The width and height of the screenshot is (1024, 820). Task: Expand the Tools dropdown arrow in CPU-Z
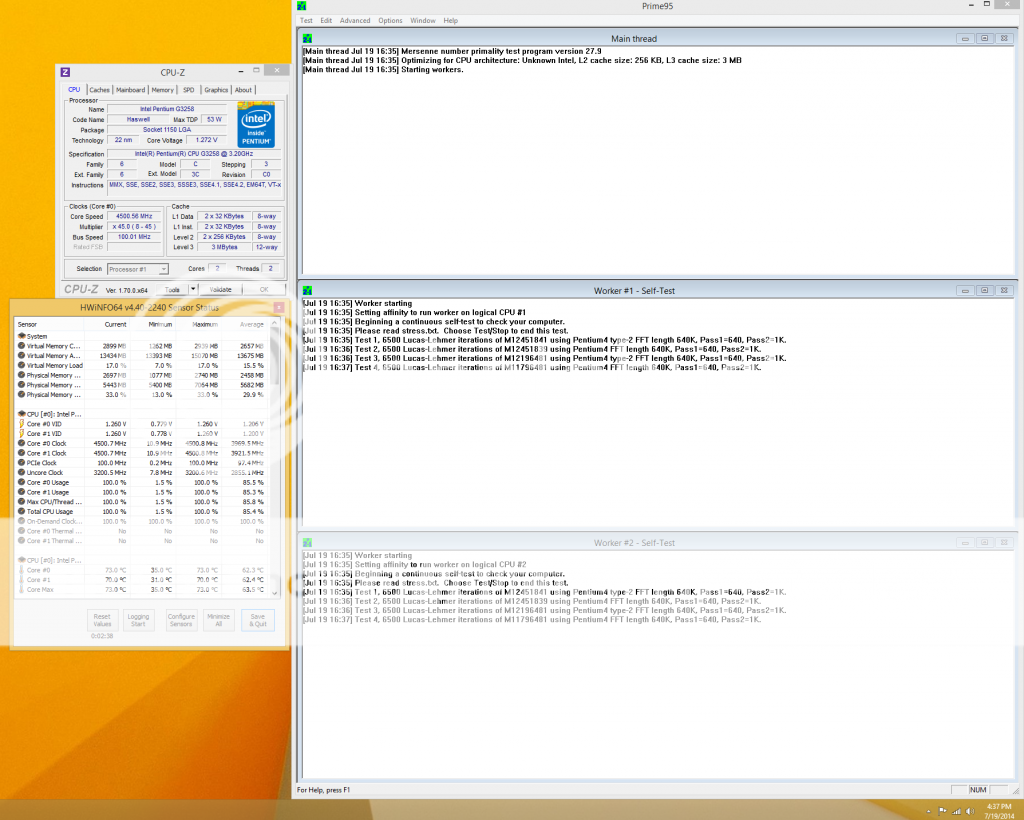point(191,290)
